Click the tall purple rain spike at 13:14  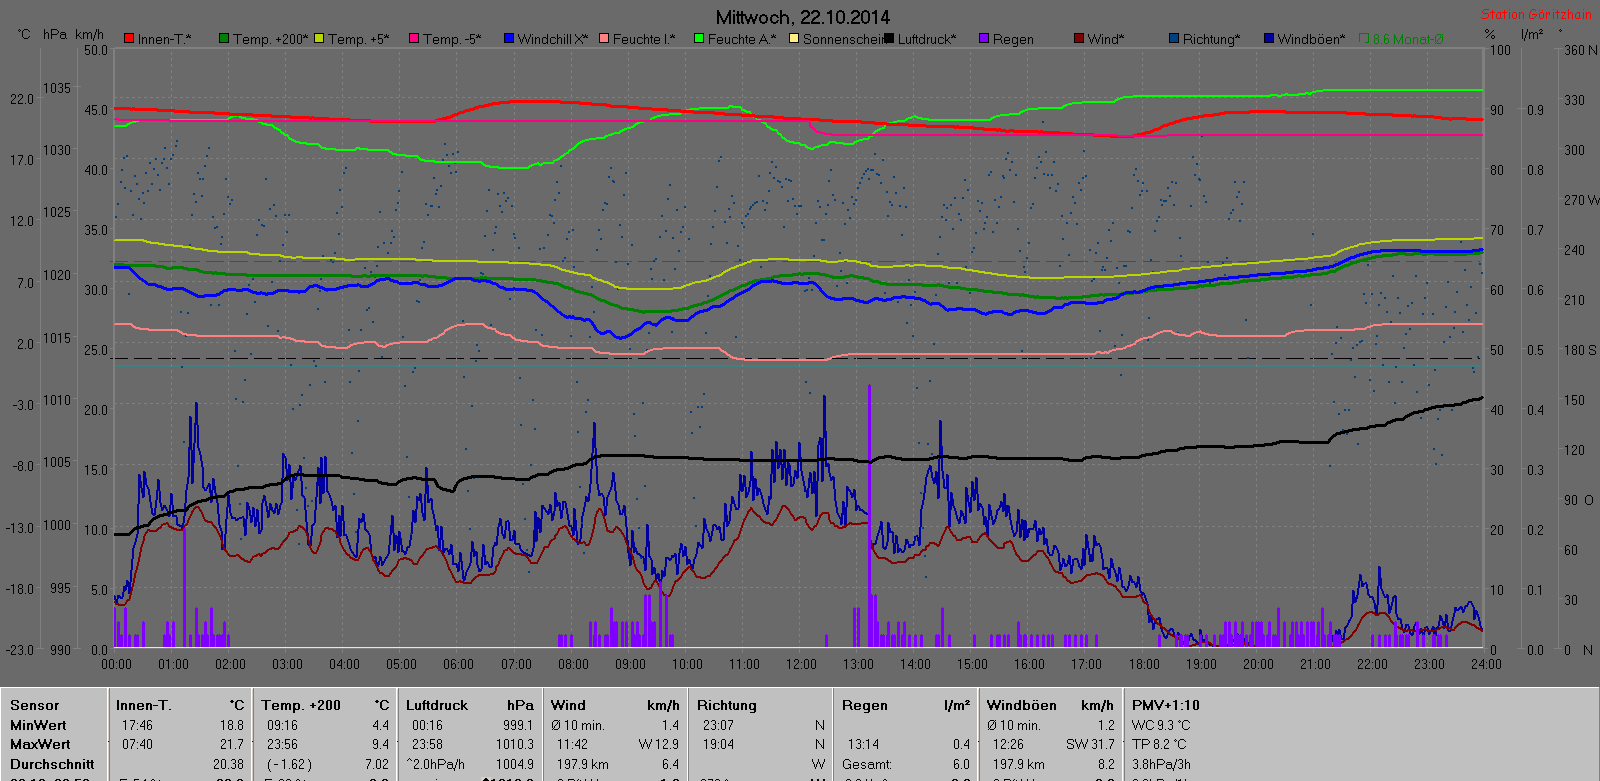coord(869,516)
